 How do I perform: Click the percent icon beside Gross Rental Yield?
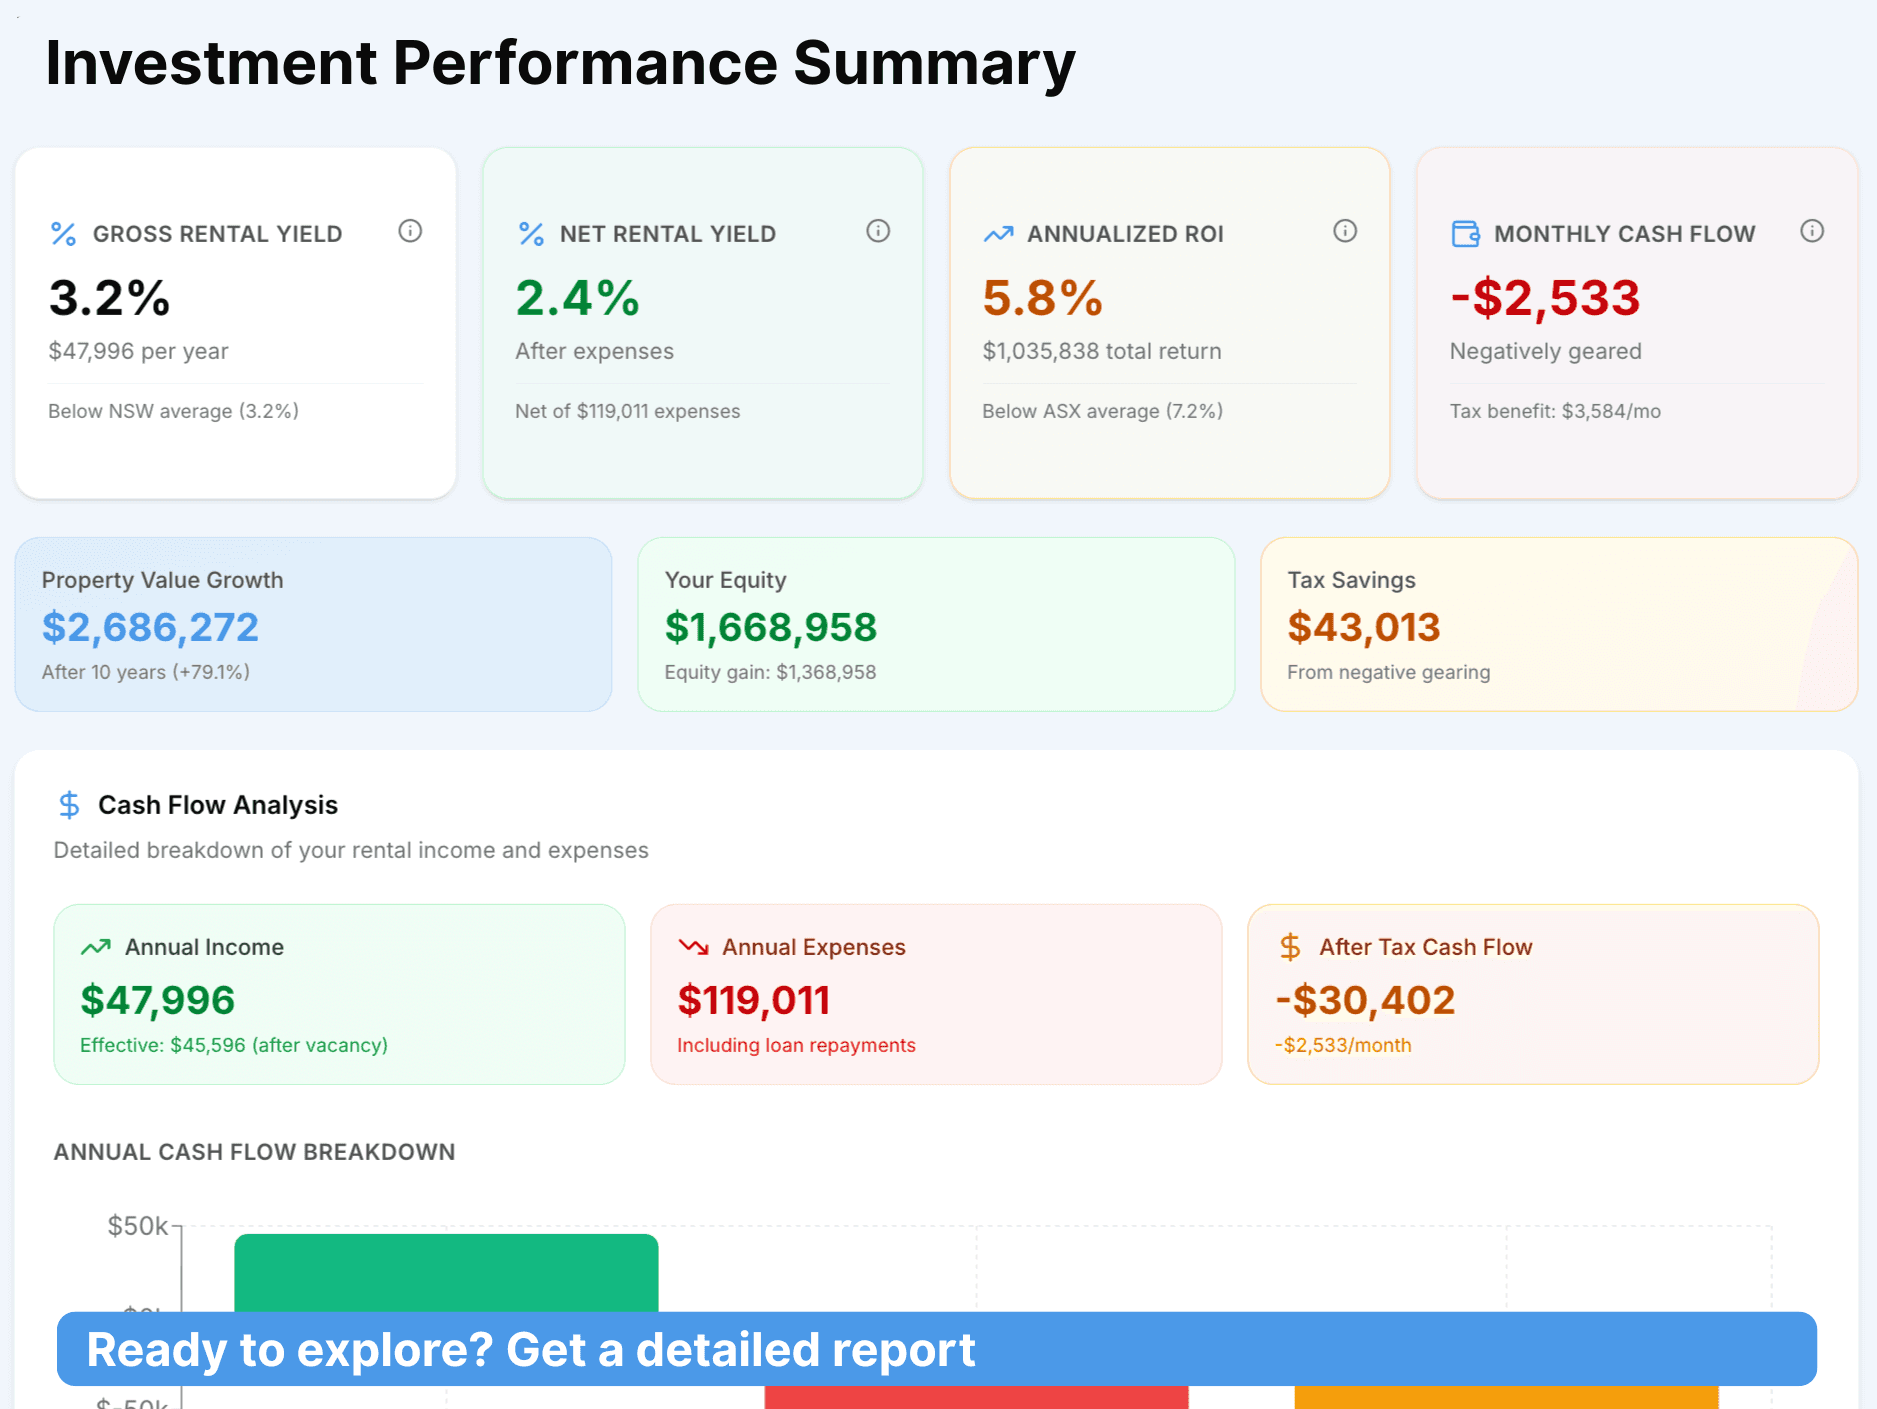(64, 234)
